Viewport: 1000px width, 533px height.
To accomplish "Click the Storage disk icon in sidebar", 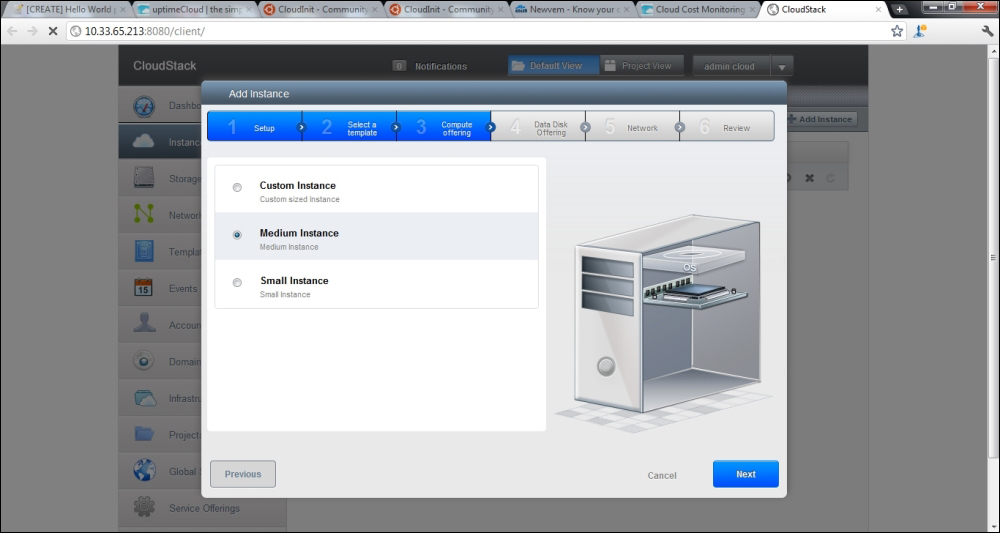I will 144,179.
